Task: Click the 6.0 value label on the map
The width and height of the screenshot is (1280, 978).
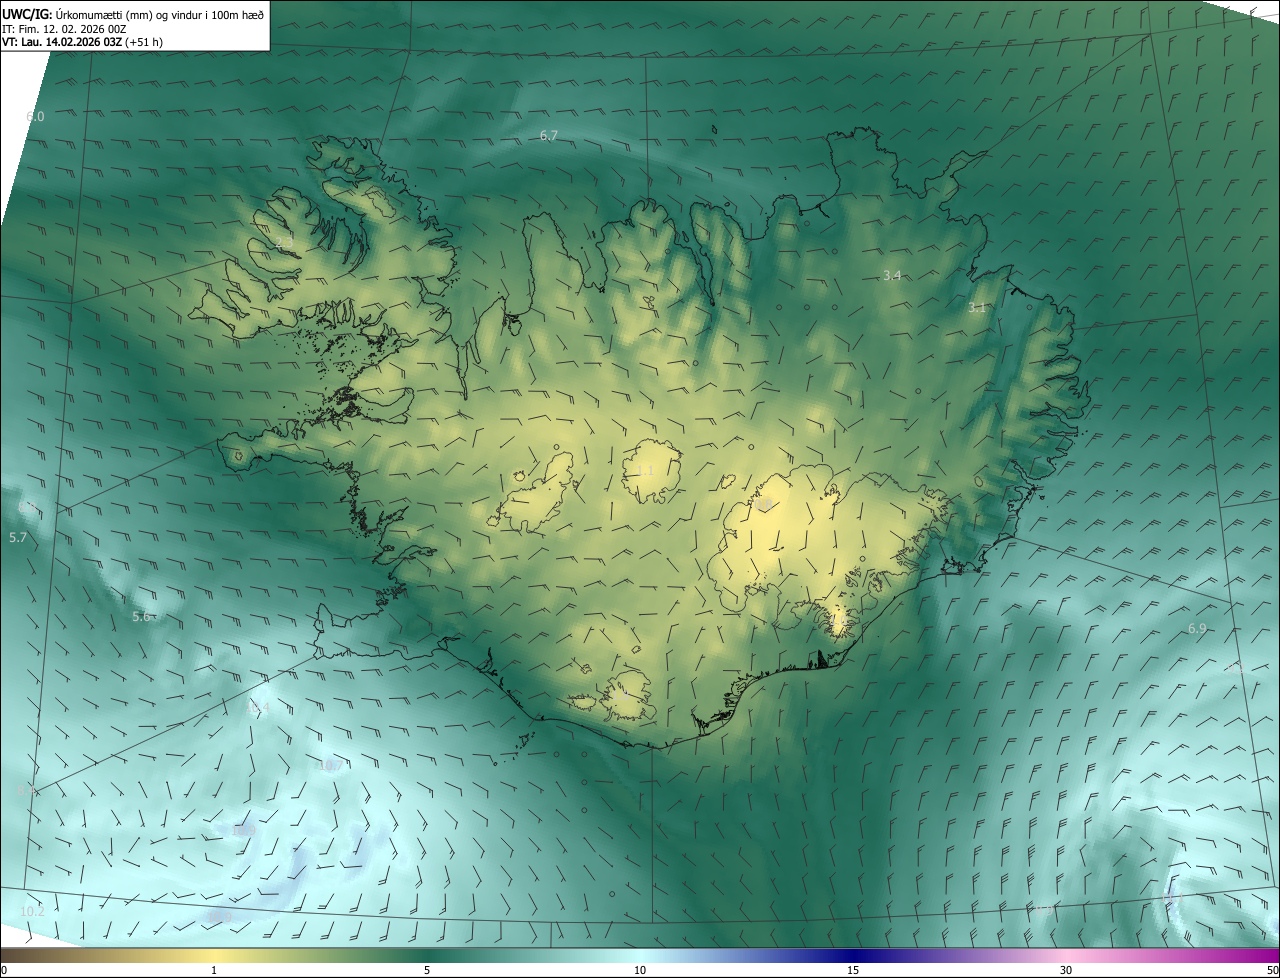Action: [35, 117]
